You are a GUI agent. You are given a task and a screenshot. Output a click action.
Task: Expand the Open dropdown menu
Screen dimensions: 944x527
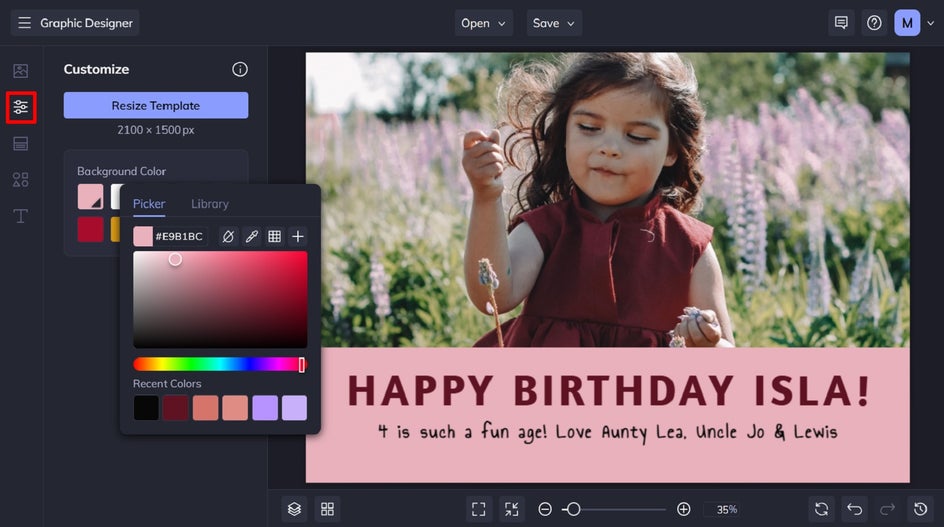point(483,23)
